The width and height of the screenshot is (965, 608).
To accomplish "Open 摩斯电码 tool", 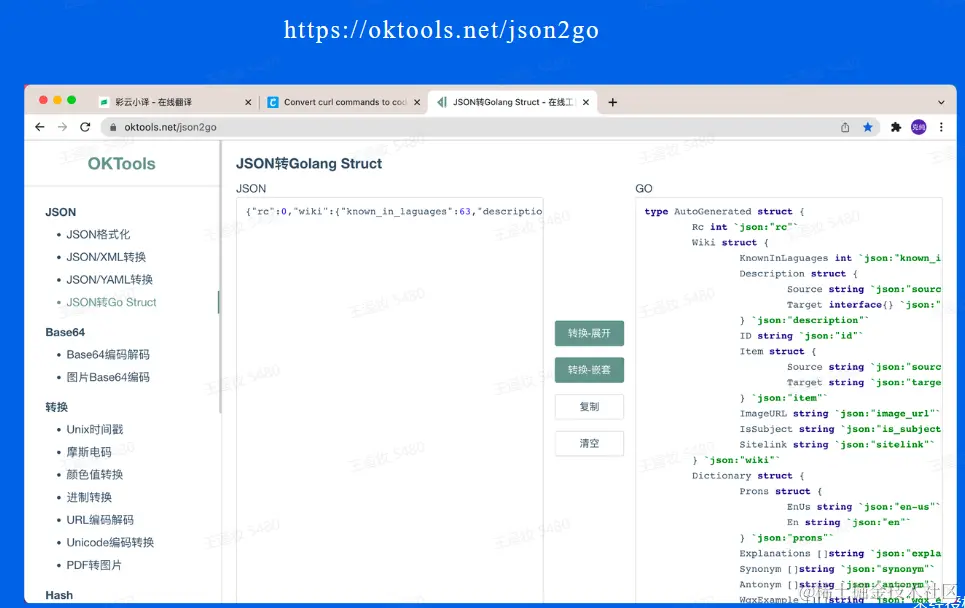I will point(89,452).
